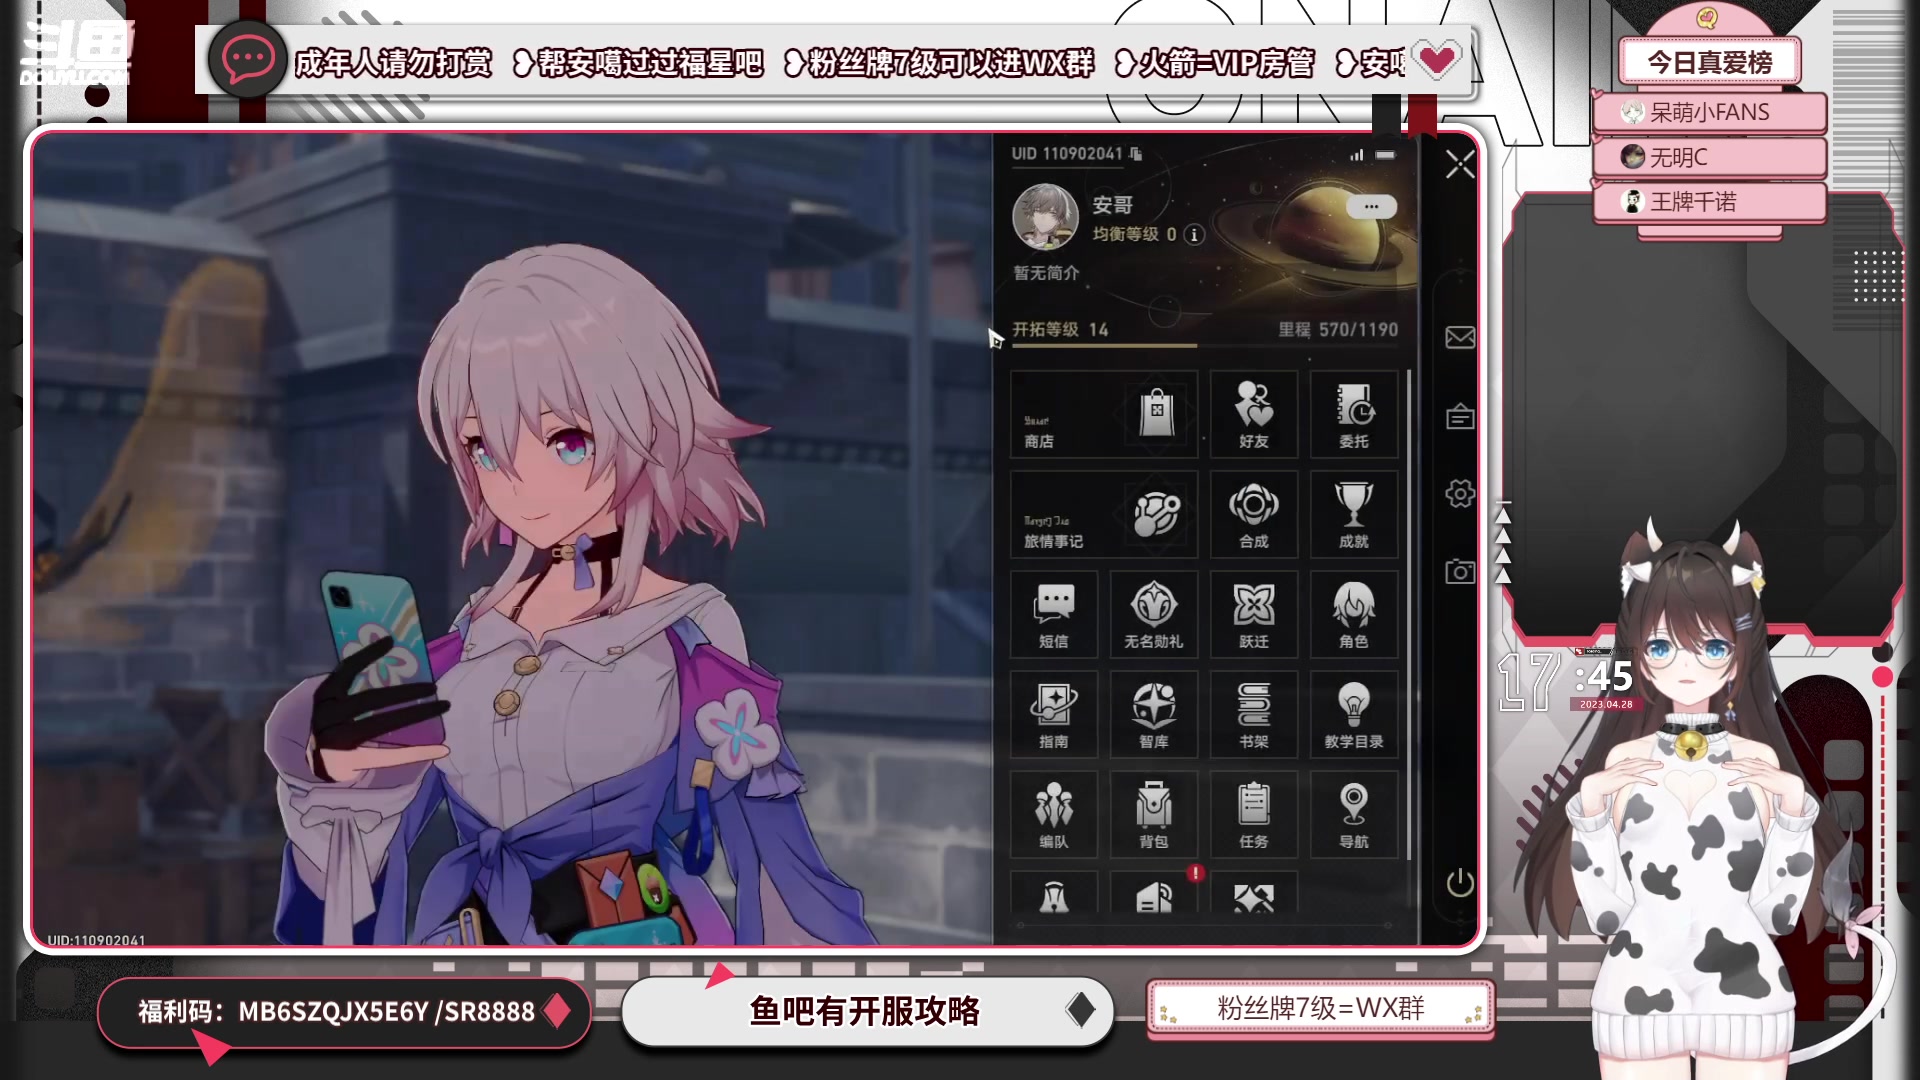Open the announcements board icon in sidebar

[x=1460, y=416]
